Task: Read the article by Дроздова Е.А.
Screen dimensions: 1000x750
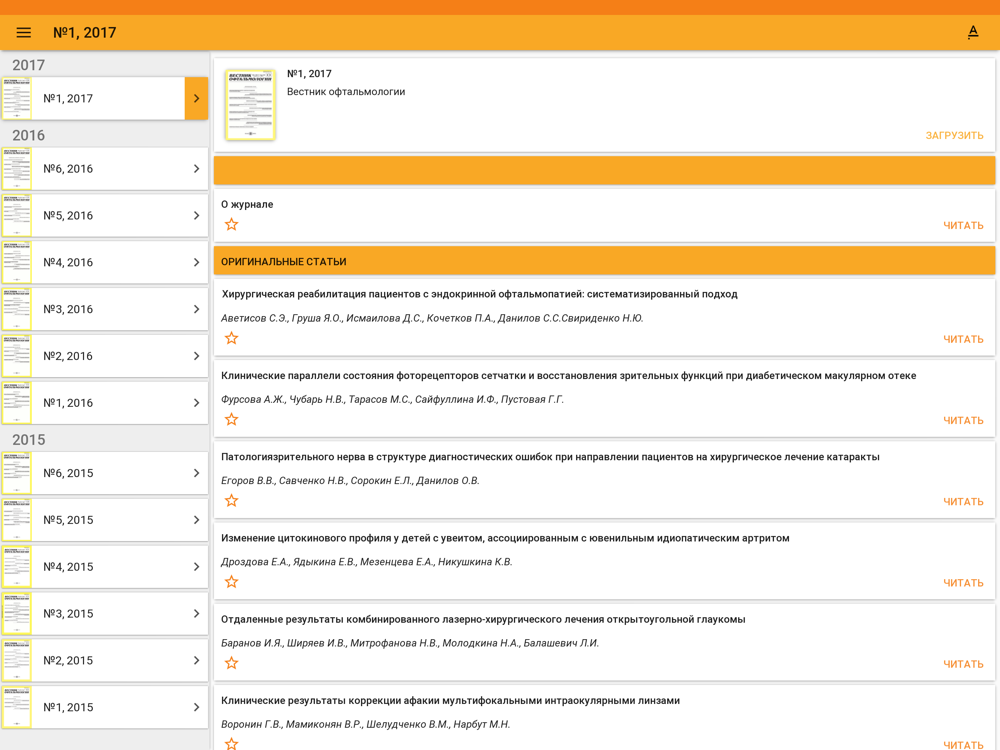Action: point(963,582)
